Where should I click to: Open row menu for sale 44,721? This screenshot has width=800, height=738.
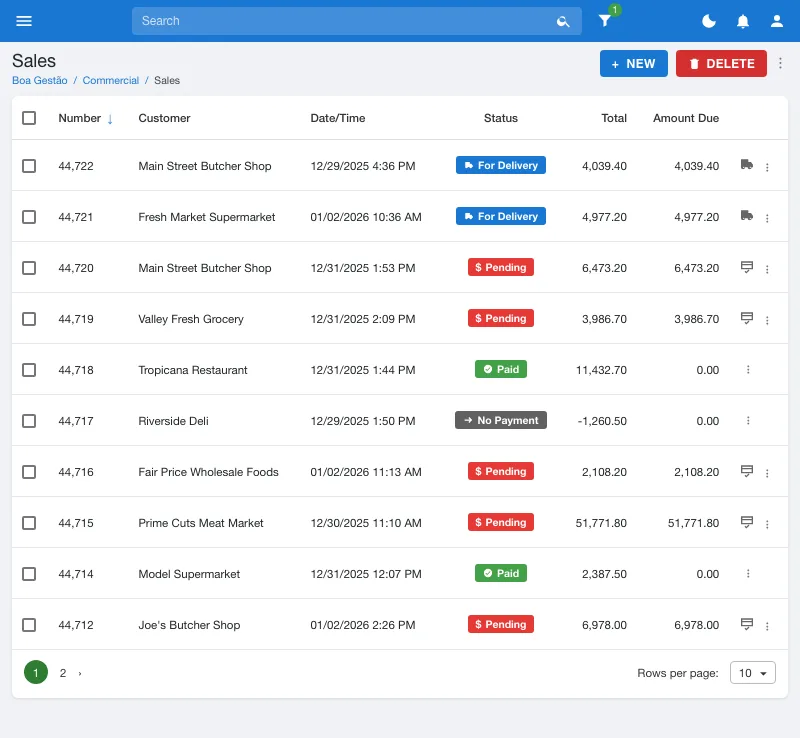click(x=767, y=218)
